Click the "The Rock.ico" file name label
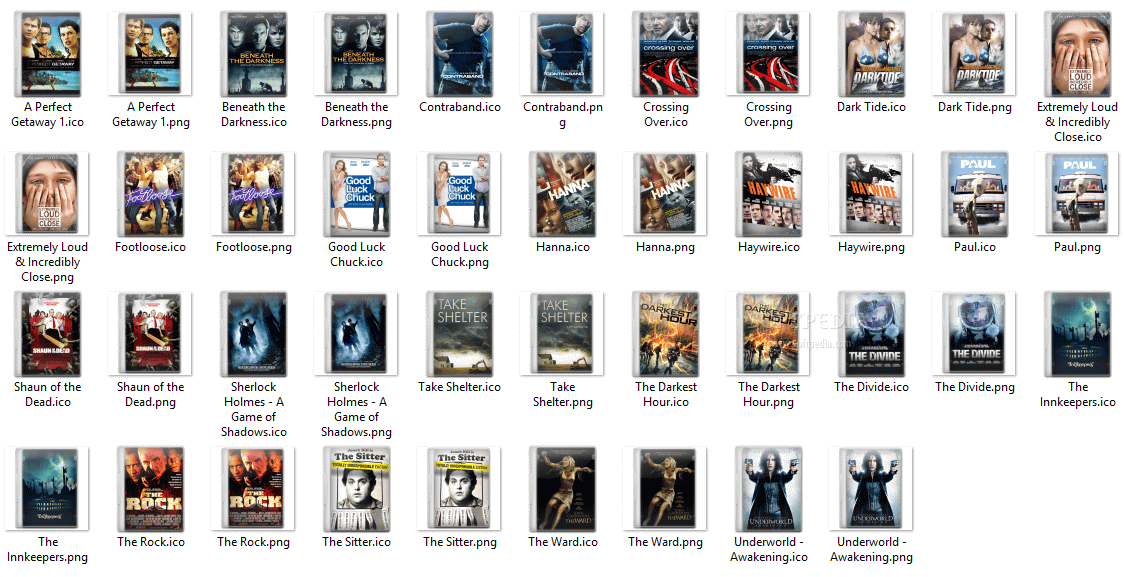1124x577 pixels. coord(151,542)
